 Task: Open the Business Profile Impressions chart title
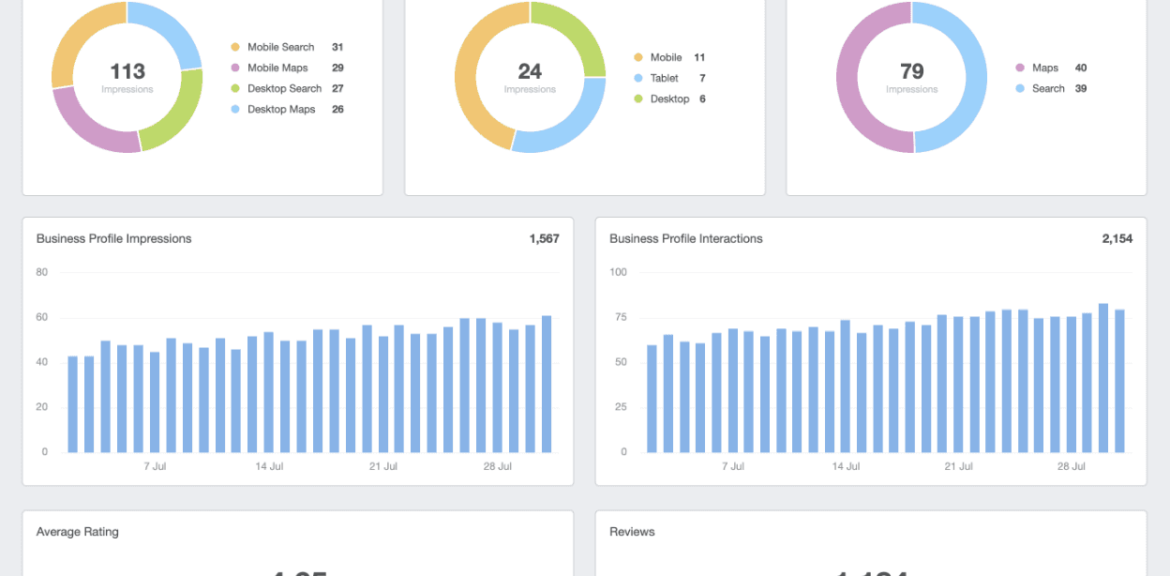coord(114,239)
